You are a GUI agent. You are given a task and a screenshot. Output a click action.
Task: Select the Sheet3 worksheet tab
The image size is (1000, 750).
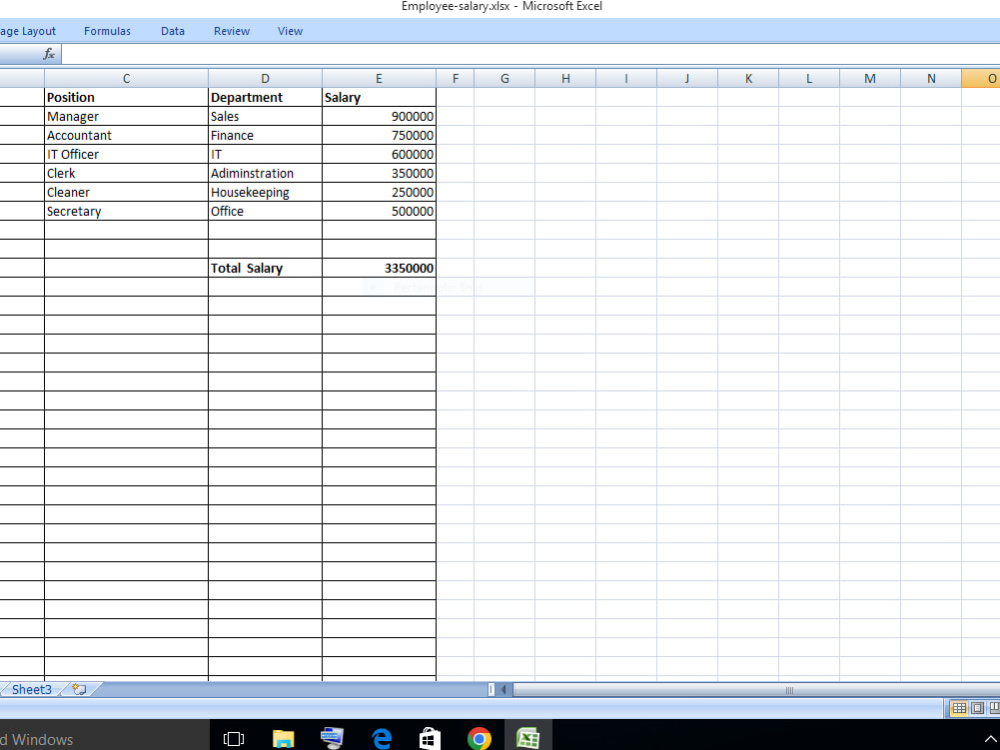(x=31, y=689)
